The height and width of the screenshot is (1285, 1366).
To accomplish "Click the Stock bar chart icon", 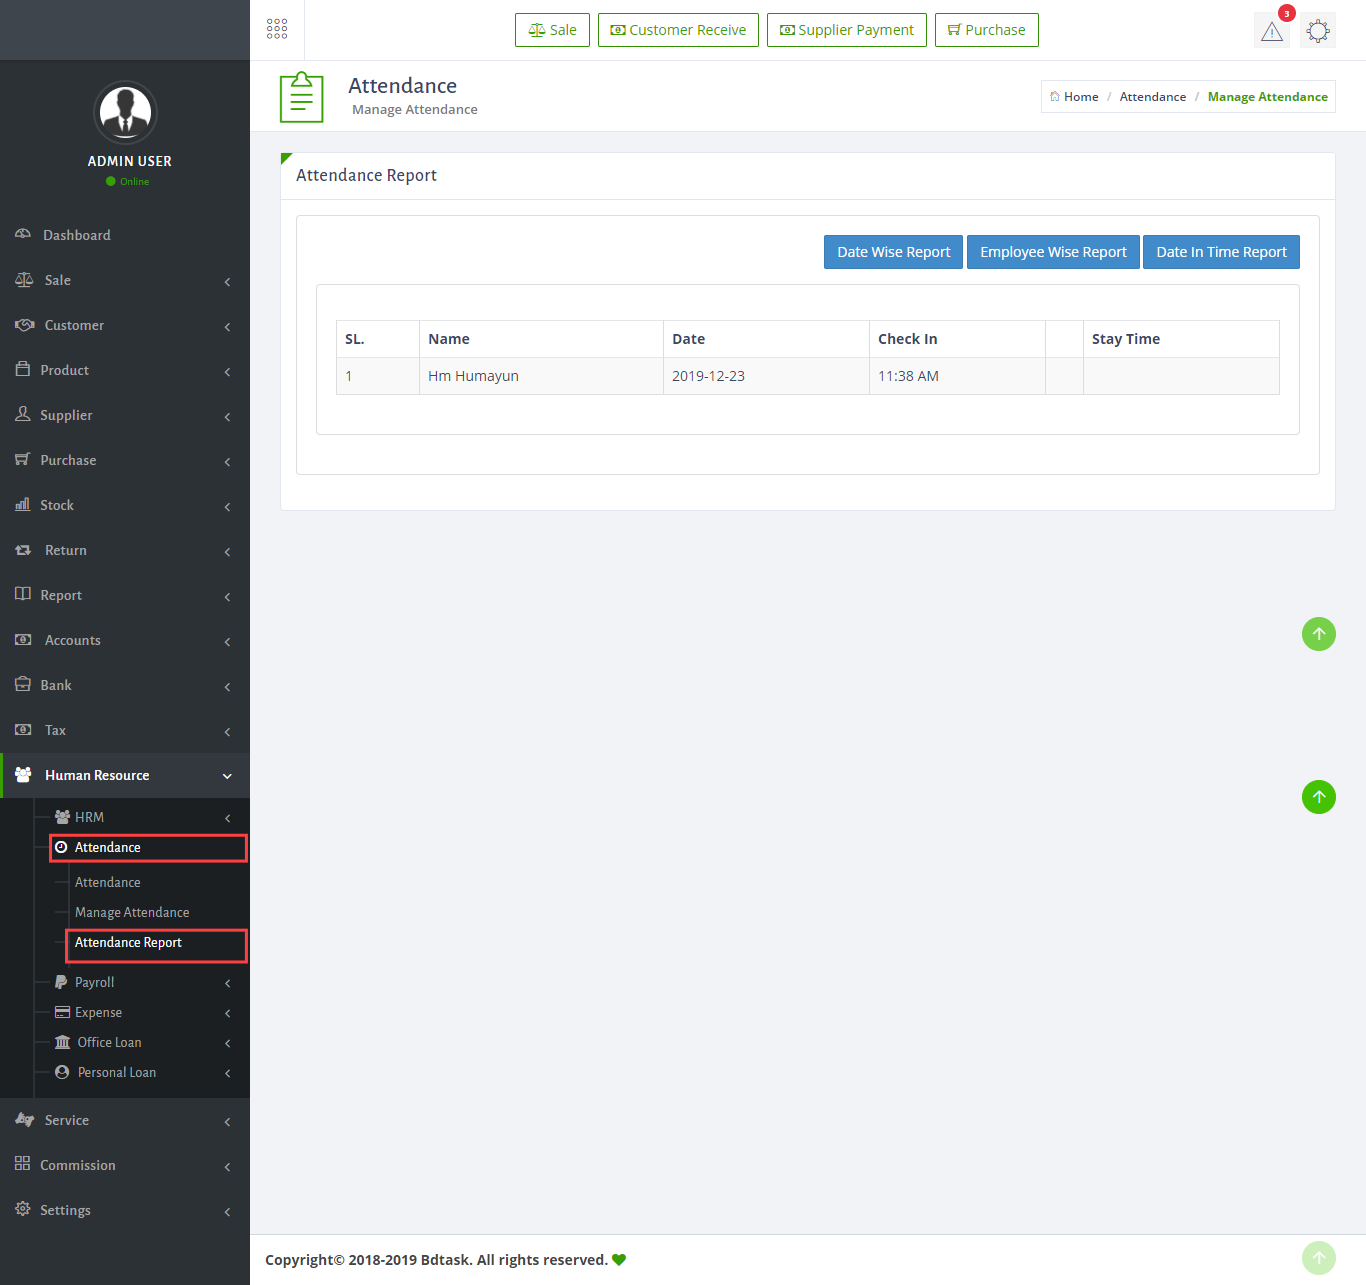I will (x=23, y=505).
